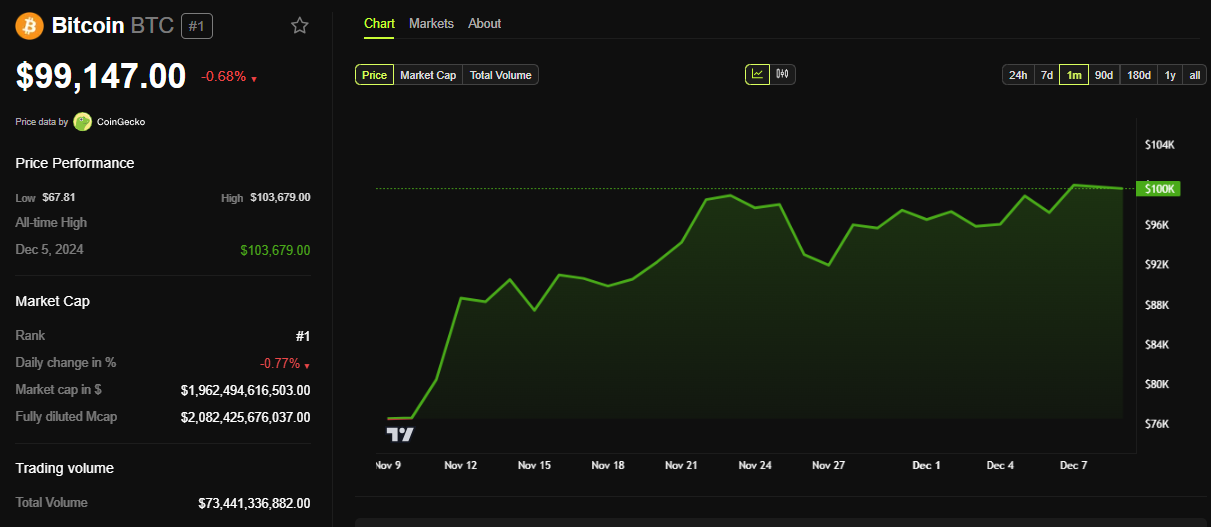Click the red price change down arrow

tap(254, 79)
